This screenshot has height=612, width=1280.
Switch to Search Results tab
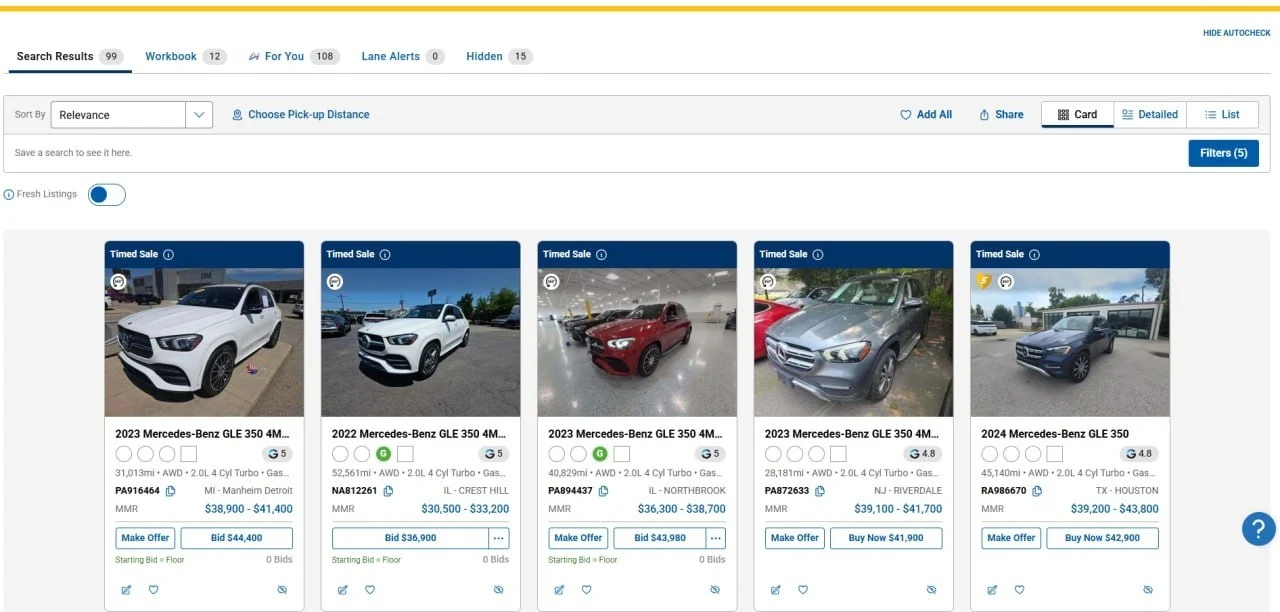69,57
